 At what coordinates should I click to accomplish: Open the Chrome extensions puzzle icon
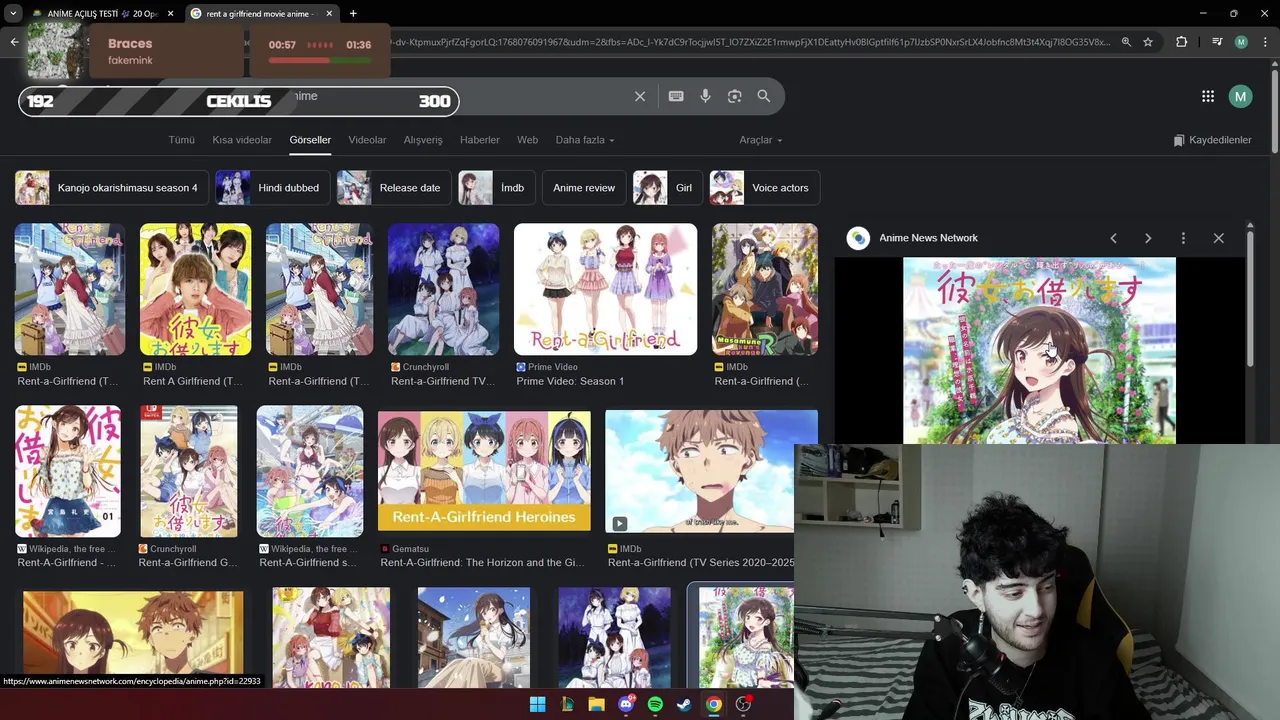point(1181,42)
